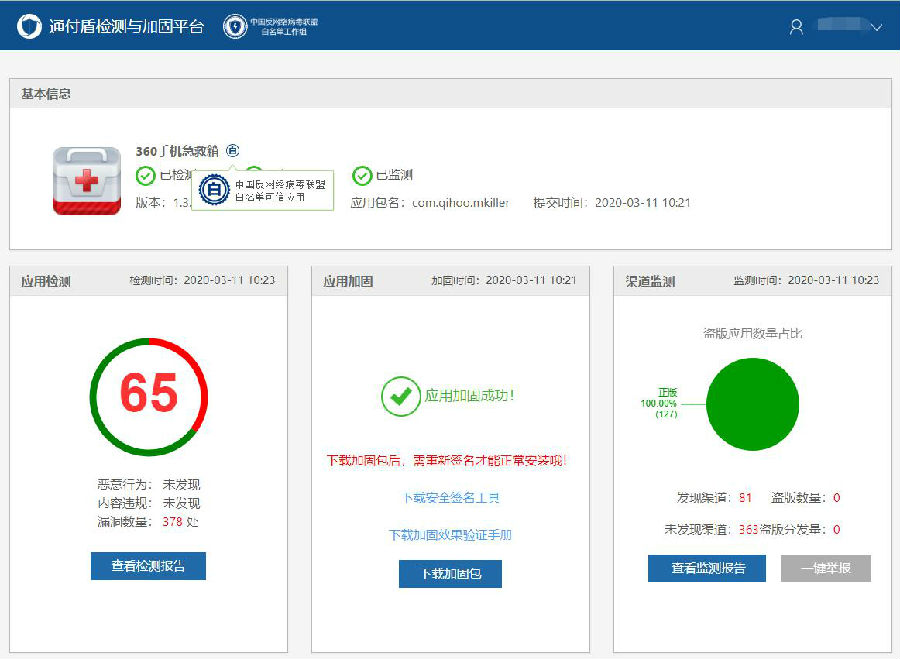Open the user profile icon
This screenshot has height=659, width=900.
pos(796,27)
